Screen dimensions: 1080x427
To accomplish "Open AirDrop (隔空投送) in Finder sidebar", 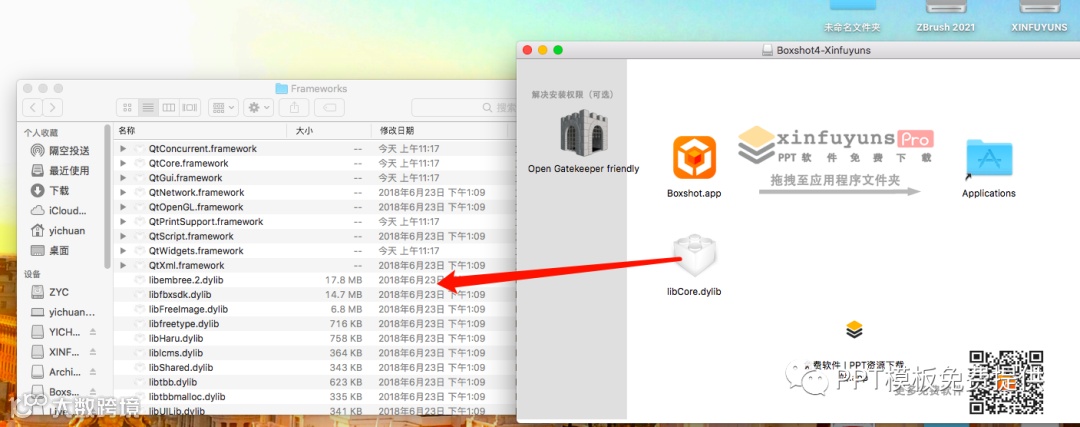I will click(60, 150).
